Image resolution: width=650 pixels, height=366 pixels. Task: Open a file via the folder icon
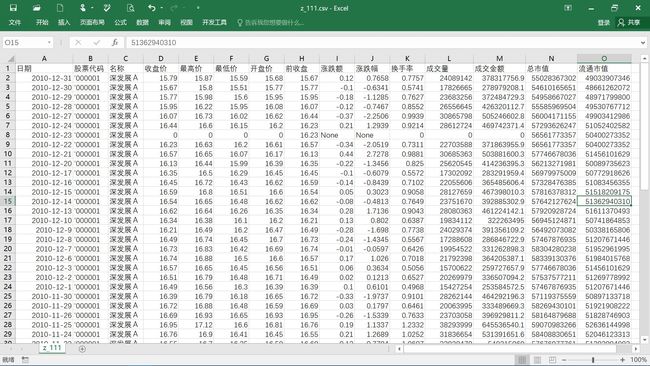36,8
